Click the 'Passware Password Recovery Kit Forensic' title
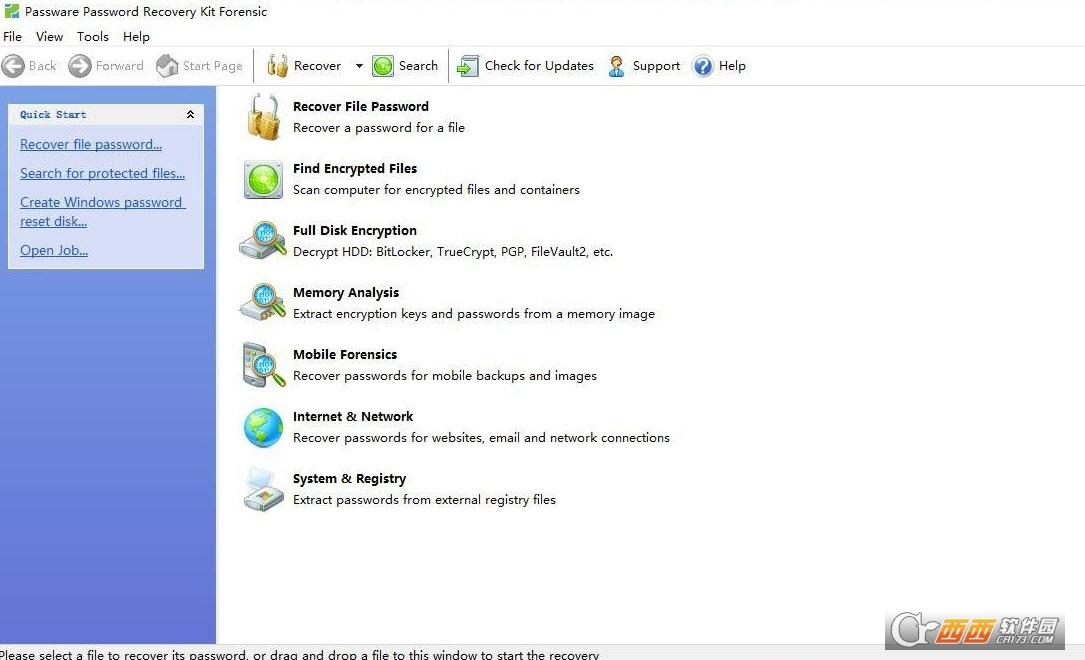Screen dimensions: 1085x660 (146, 11)
